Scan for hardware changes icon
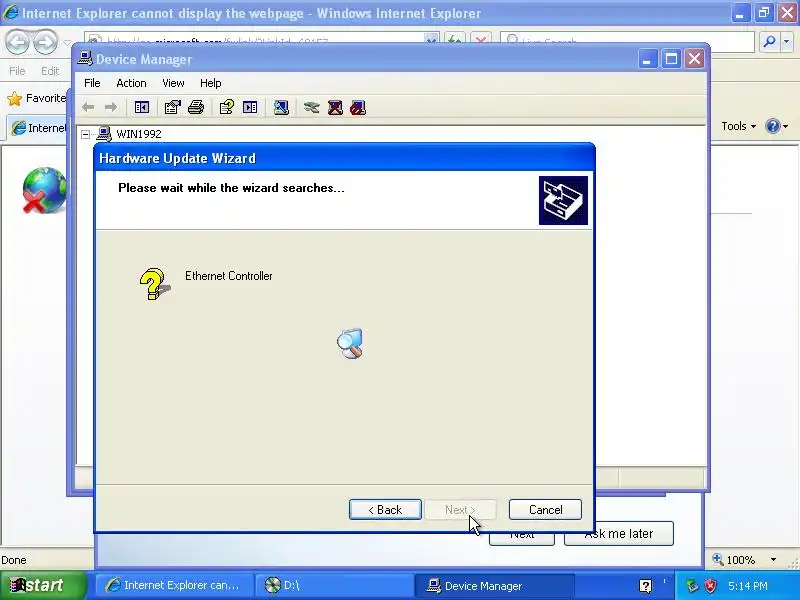The image size is (800, 600). [x=281, y=107]
